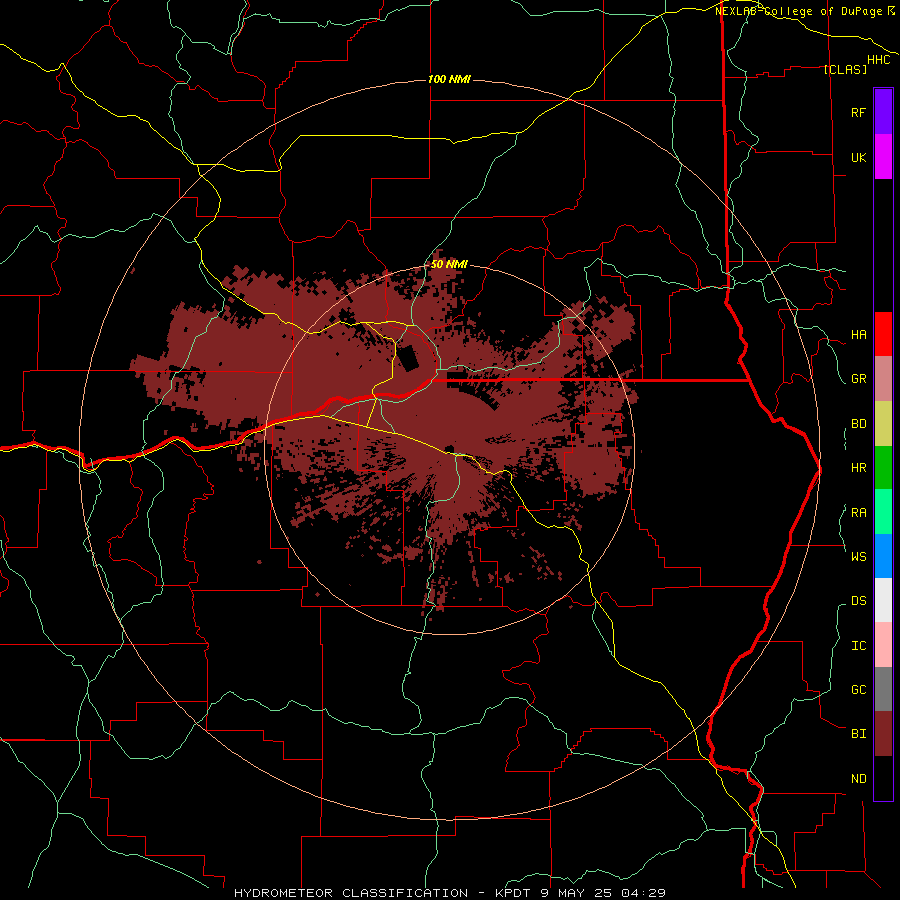The height and width of the screenshot is (900, 900).
Task: Click the UK magenta legend swatch
Action: [883, 157]
